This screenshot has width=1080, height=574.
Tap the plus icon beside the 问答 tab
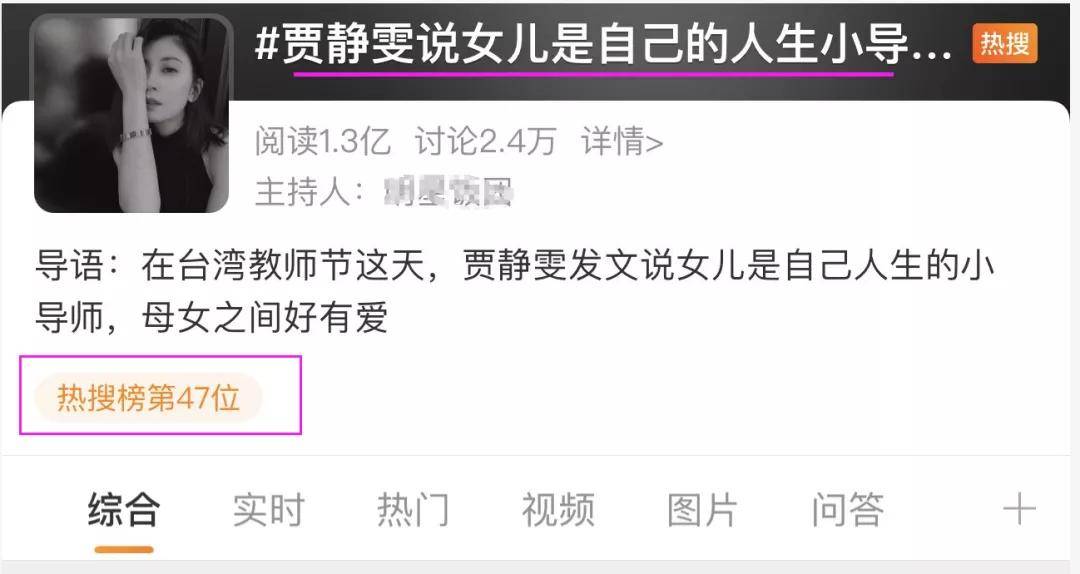[x=1019, y=511]
